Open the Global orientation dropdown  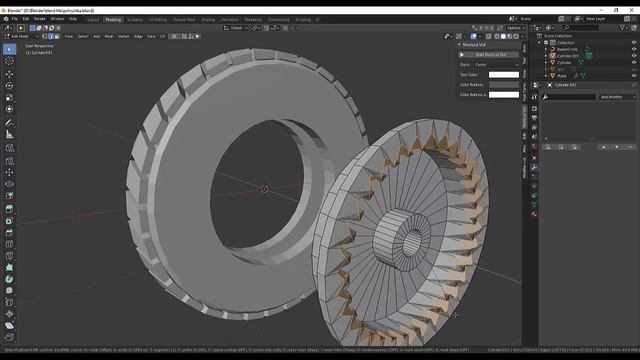point(236,28)
